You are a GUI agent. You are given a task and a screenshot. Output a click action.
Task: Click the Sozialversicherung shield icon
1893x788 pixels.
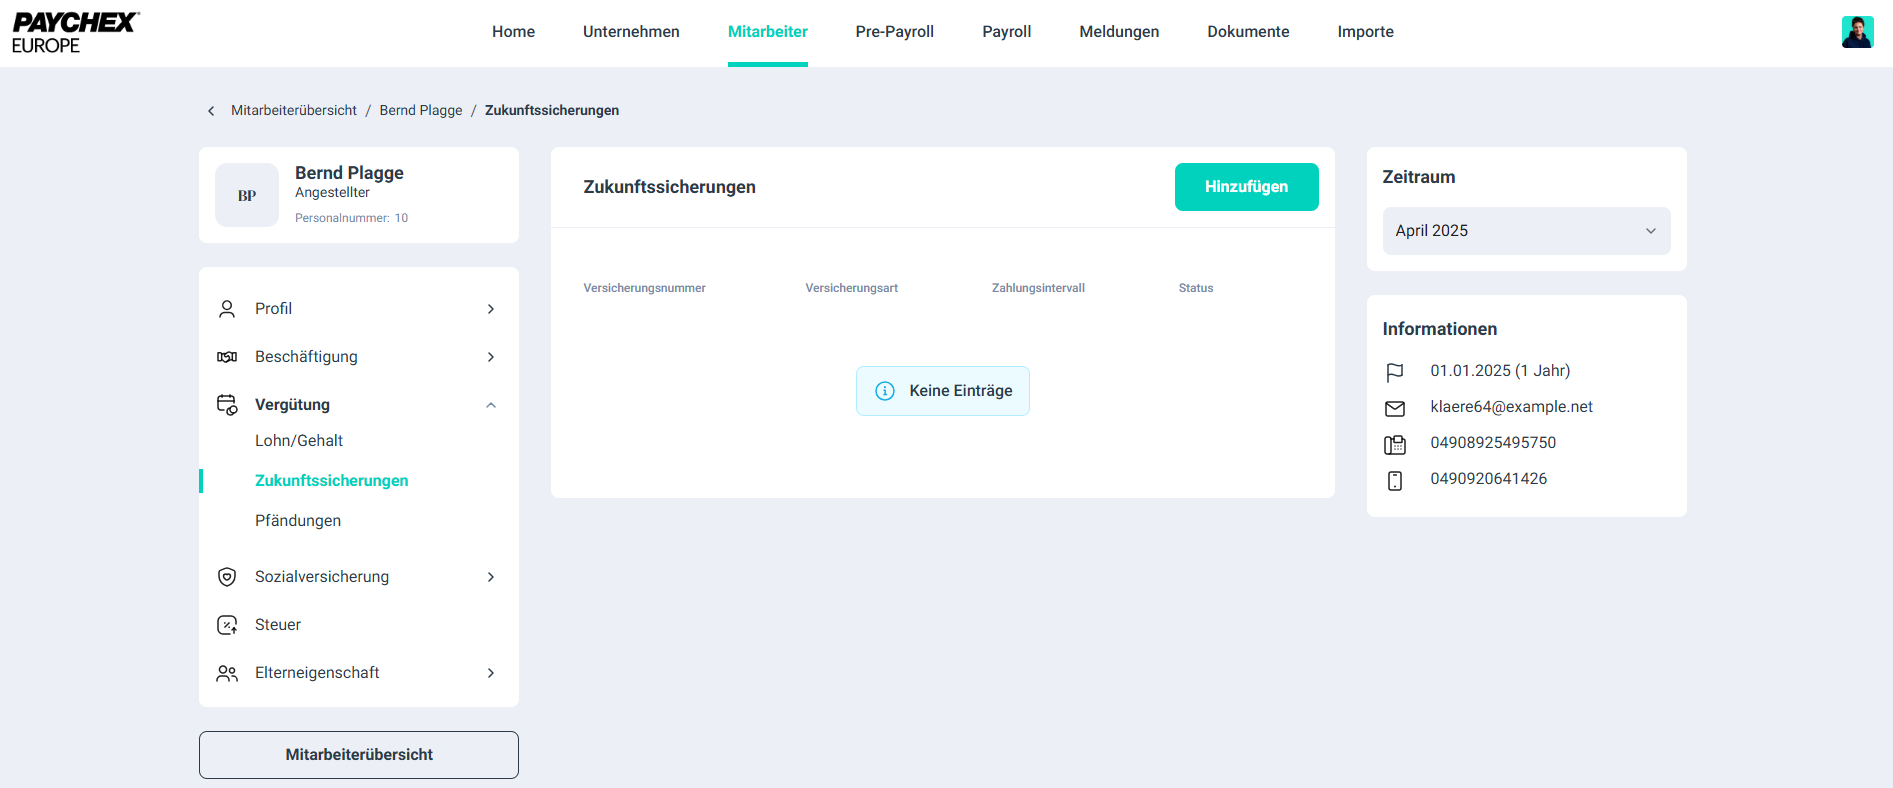227,577
